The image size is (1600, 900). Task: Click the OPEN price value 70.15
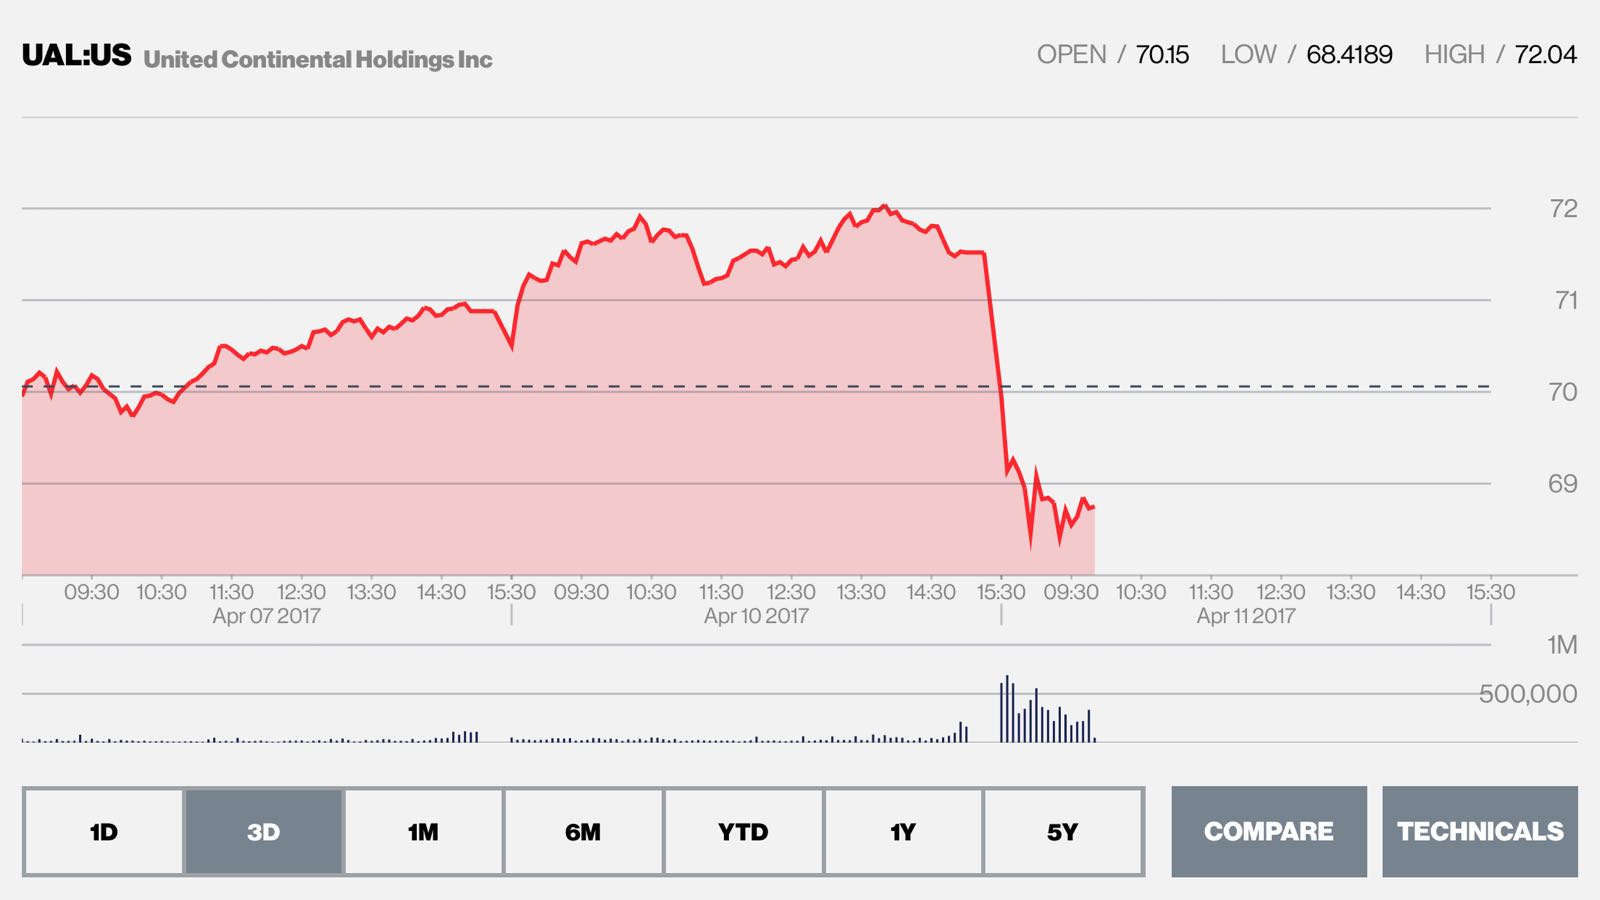(1162, 55)
